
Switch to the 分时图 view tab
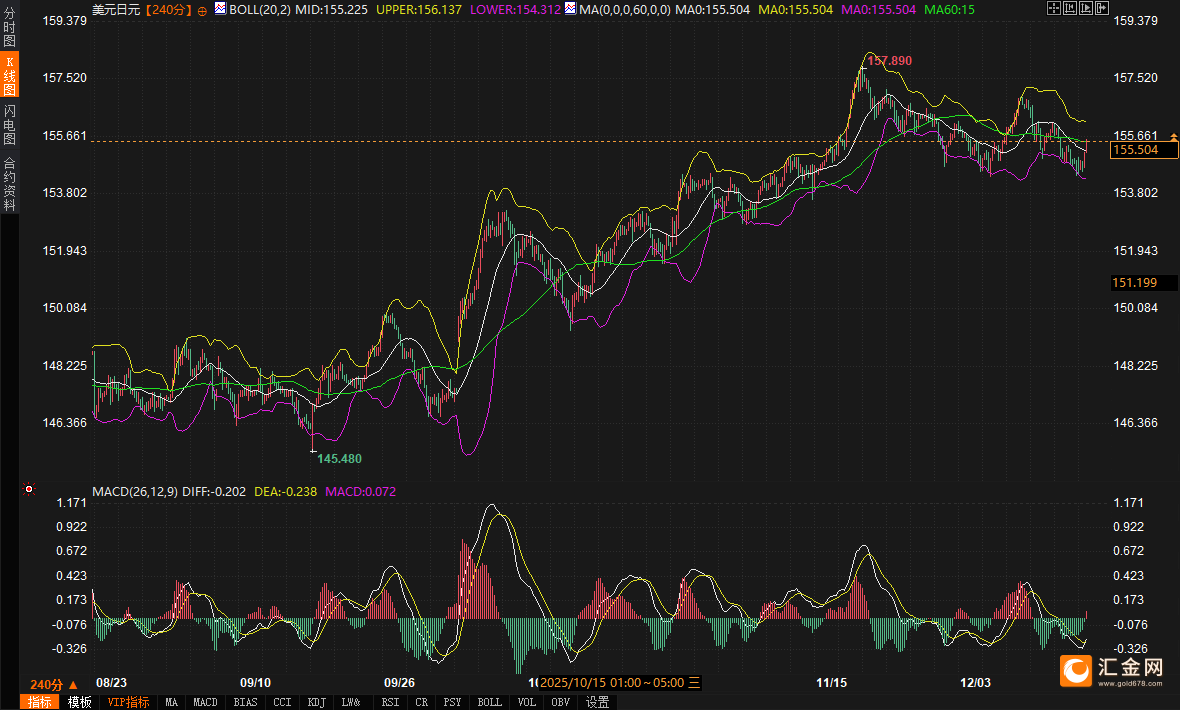(x=9, y=29)
